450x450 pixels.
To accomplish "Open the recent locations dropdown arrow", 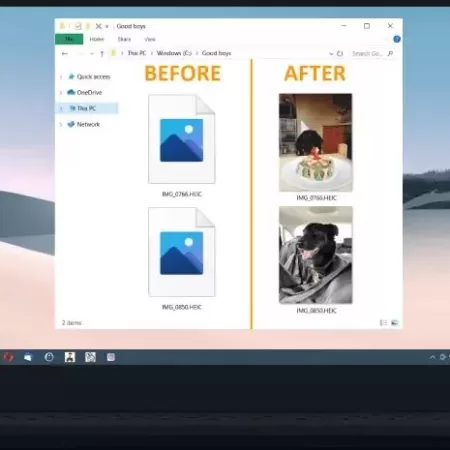I will (92, 54).
